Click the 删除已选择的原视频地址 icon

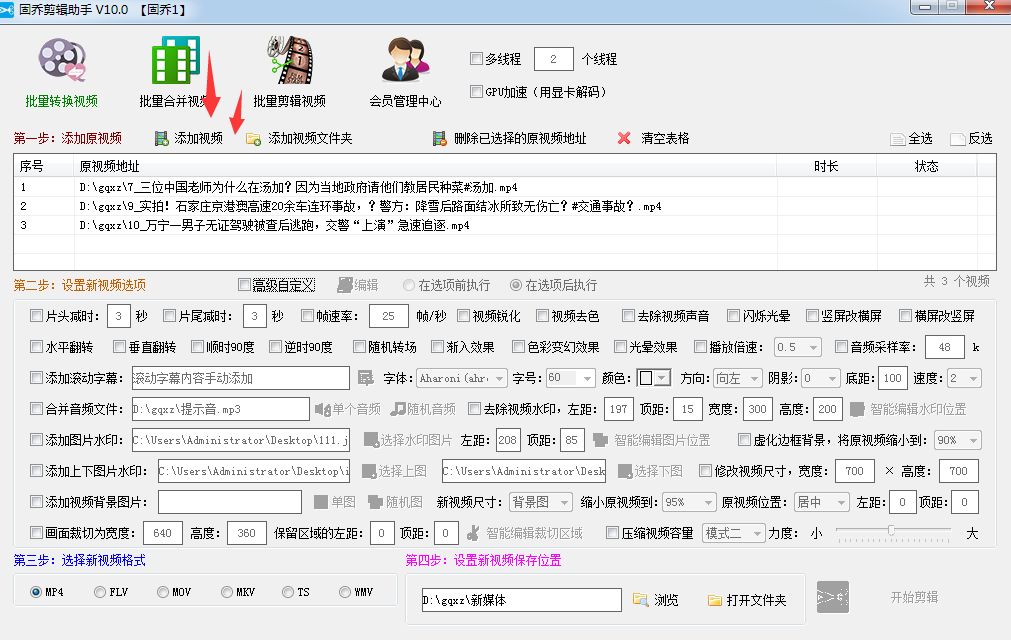click(x=439, y=139)
